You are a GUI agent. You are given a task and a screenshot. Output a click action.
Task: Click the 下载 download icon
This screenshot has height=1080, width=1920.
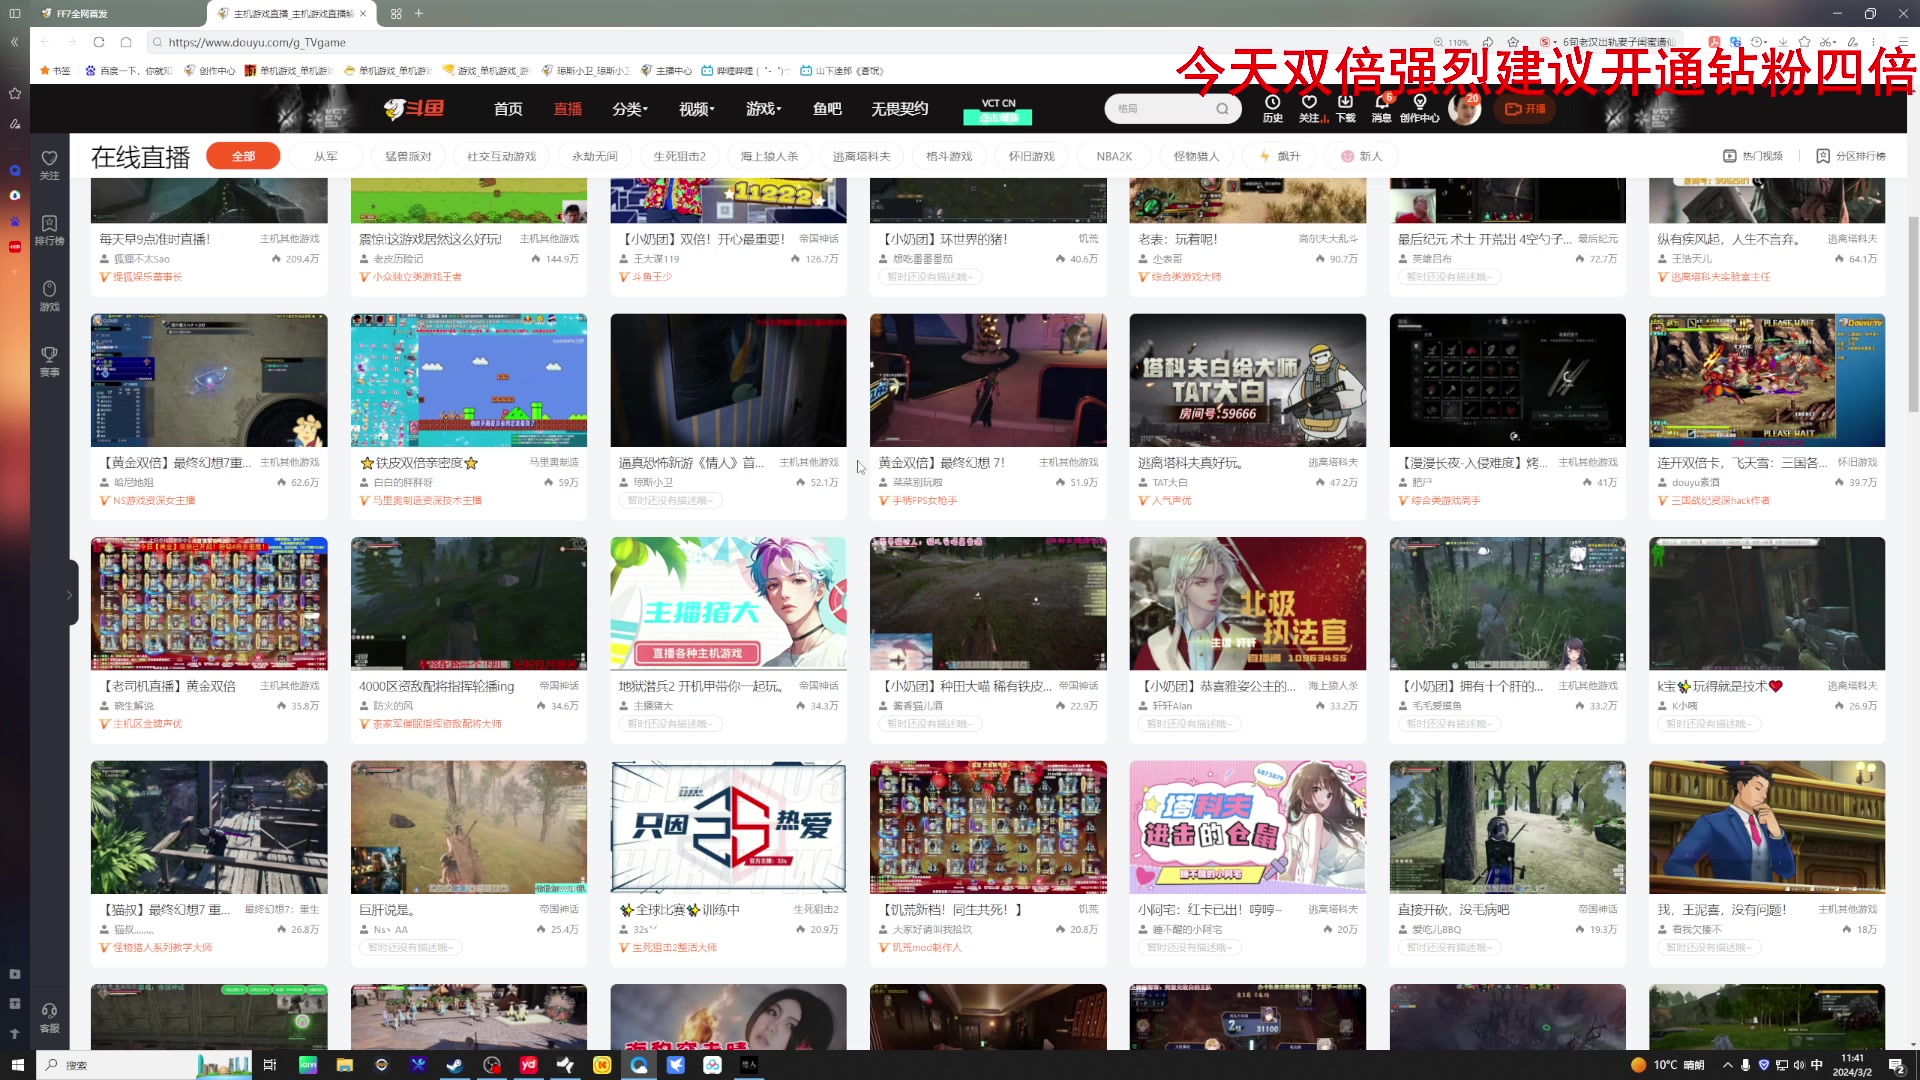pos(1346,103)
